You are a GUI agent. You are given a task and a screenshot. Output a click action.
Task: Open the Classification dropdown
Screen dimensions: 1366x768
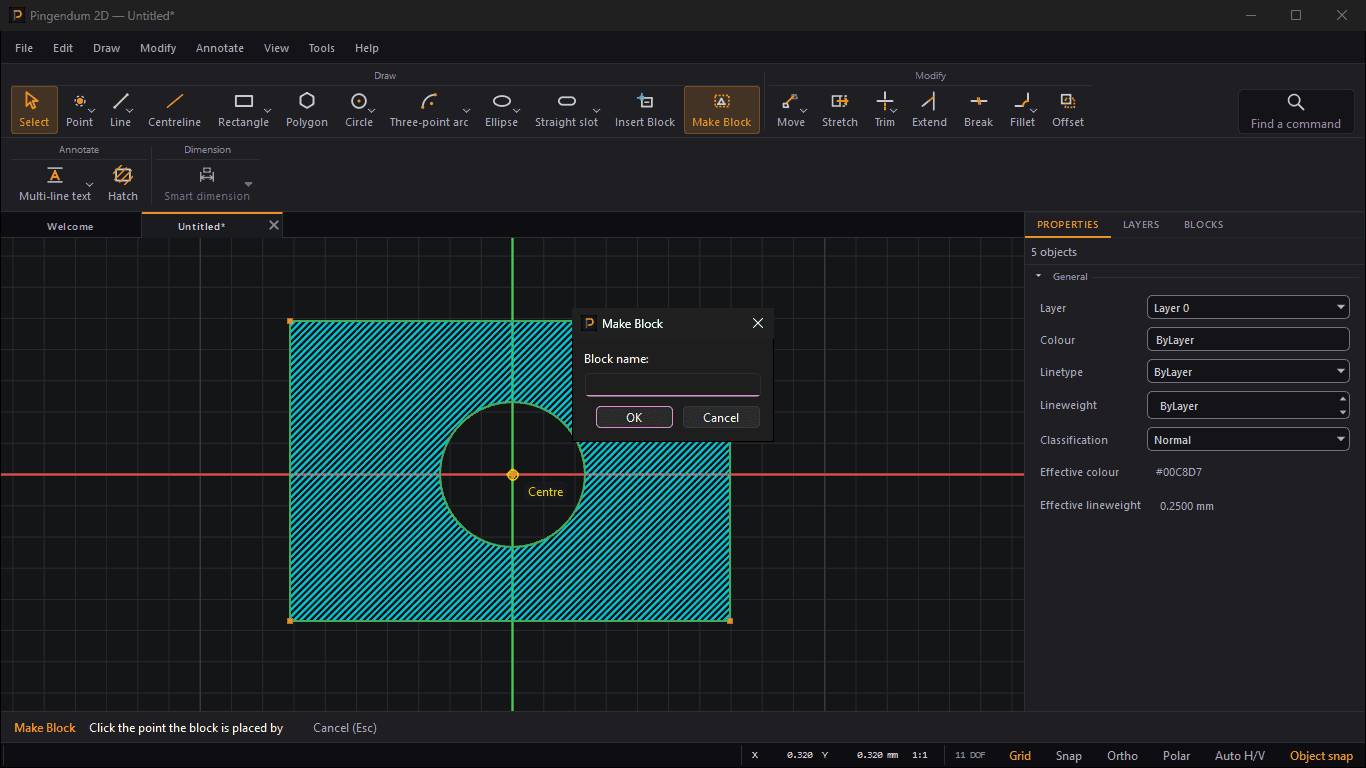(x=1248, y=440)
